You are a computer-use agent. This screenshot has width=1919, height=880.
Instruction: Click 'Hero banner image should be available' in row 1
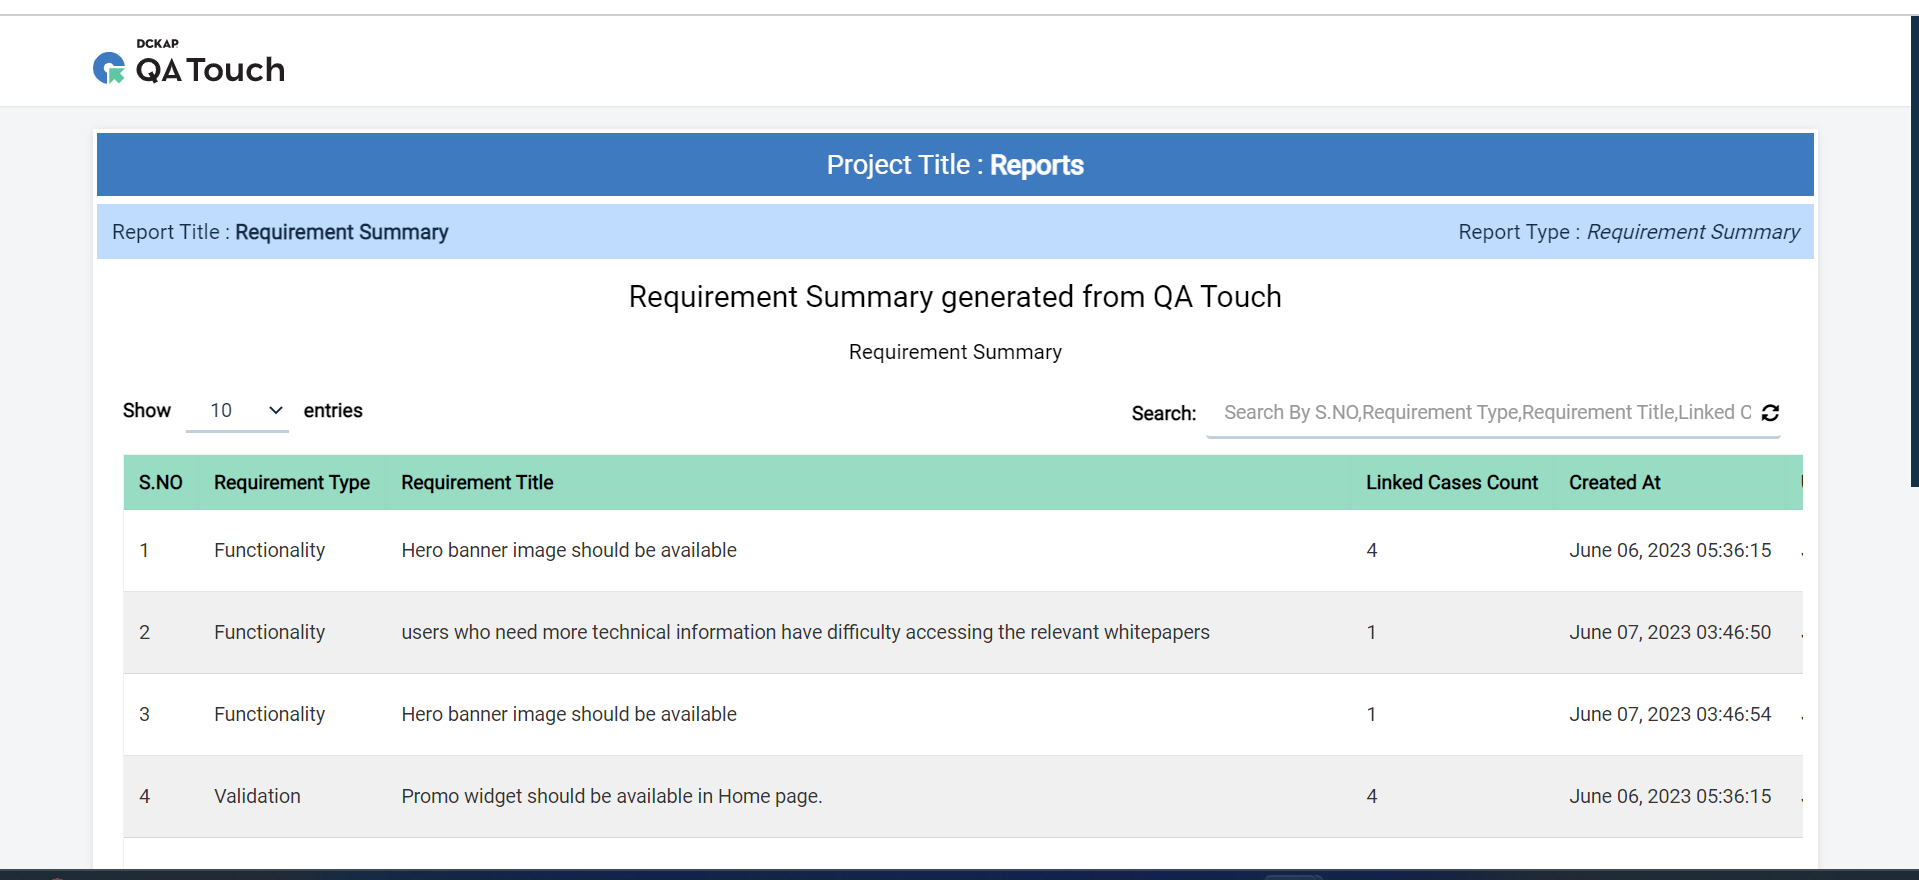[569, 550]
